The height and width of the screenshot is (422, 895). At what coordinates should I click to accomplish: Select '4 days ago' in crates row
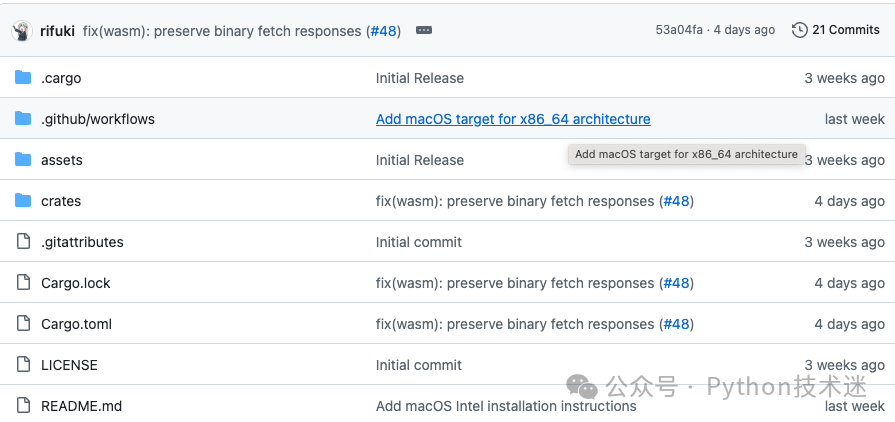tap(849, 202)
